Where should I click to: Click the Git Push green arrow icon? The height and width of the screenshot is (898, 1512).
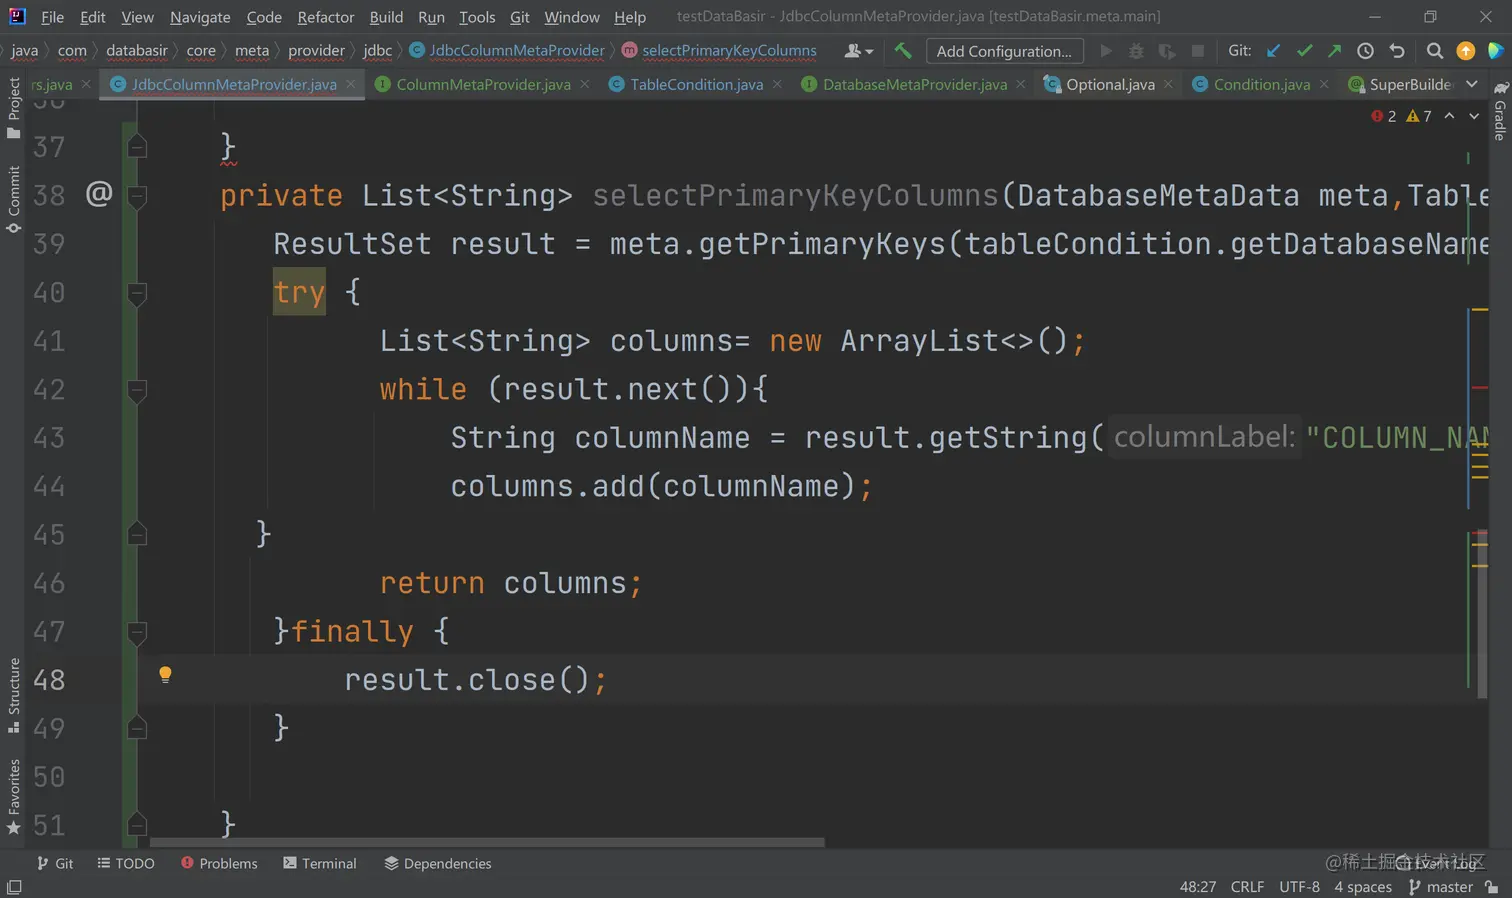(x=1334, y=51)
